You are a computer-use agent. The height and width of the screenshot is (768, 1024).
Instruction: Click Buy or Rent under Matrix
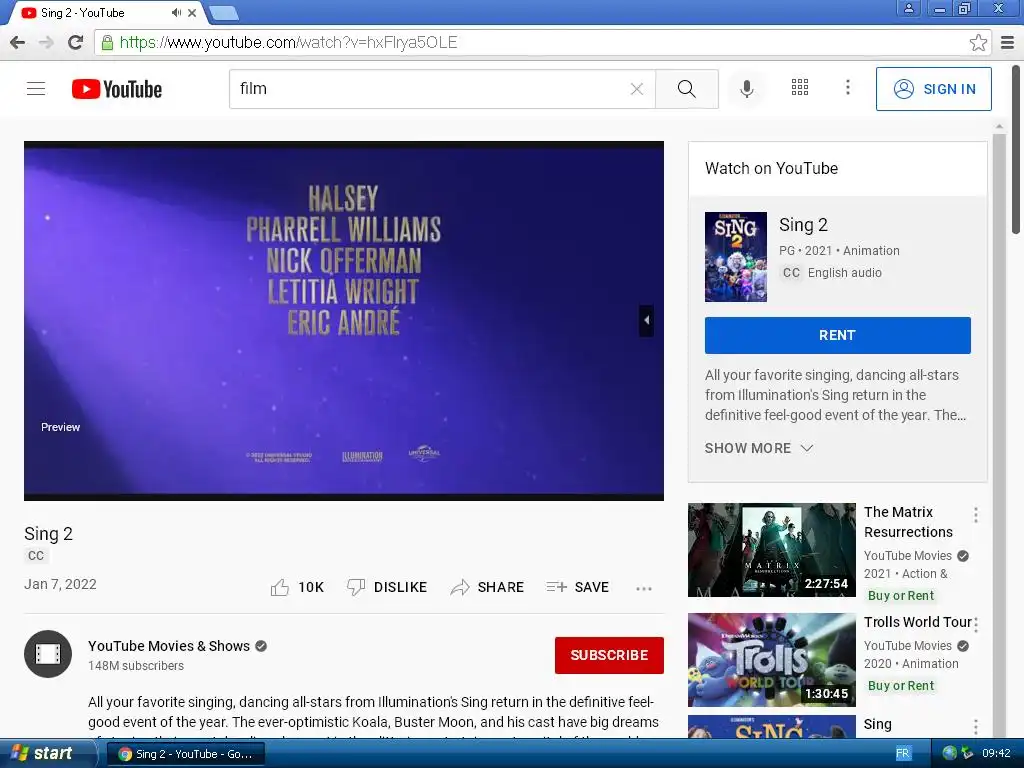tap(901, 596)
